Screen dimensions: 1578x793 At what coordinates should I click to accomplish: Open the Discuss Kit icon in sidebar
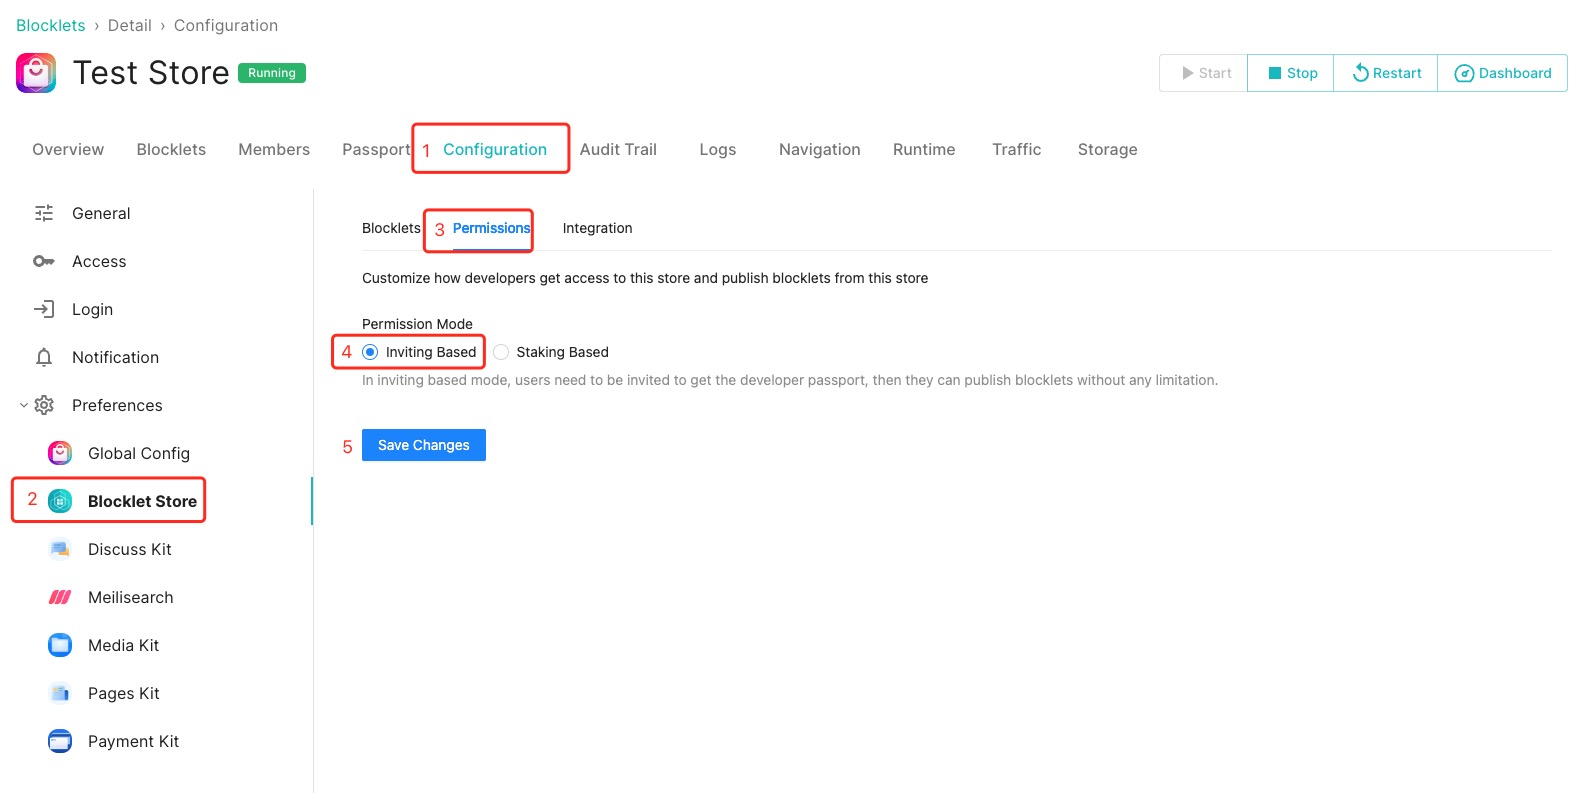click(x=60, y=549)
